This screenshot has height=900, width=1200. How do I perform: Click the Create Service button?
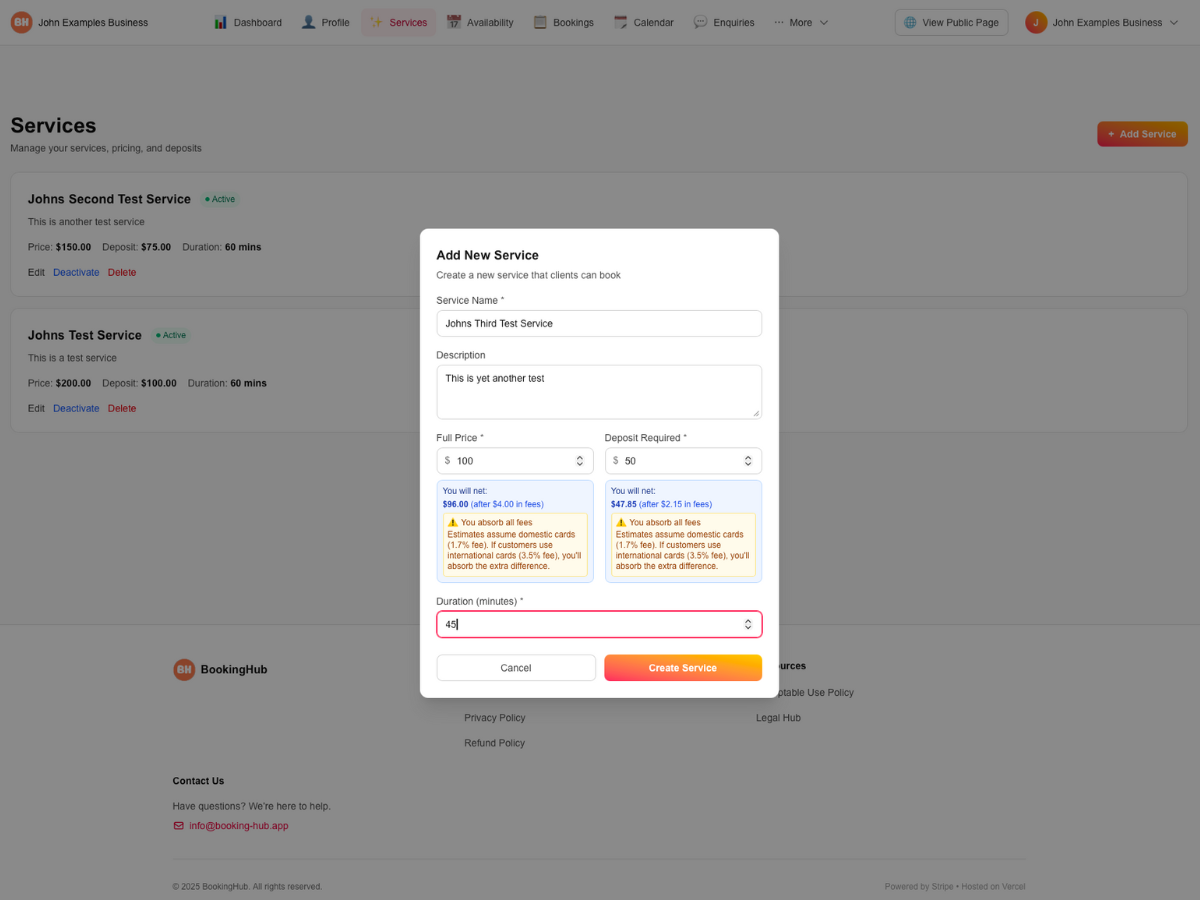pyautogui.click(x=683, y=667)
